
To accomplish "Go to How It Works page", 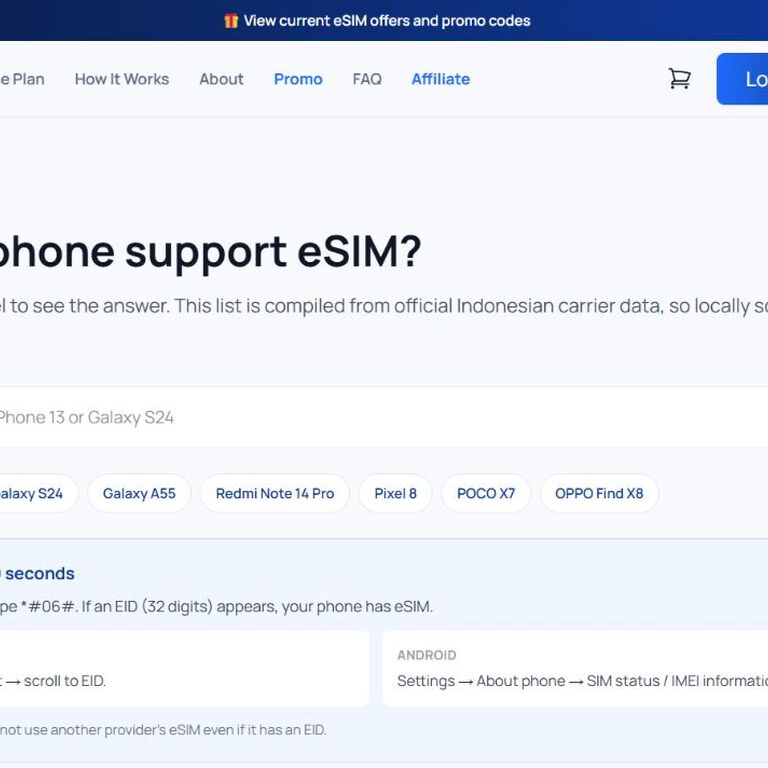I will click(122, 79).
